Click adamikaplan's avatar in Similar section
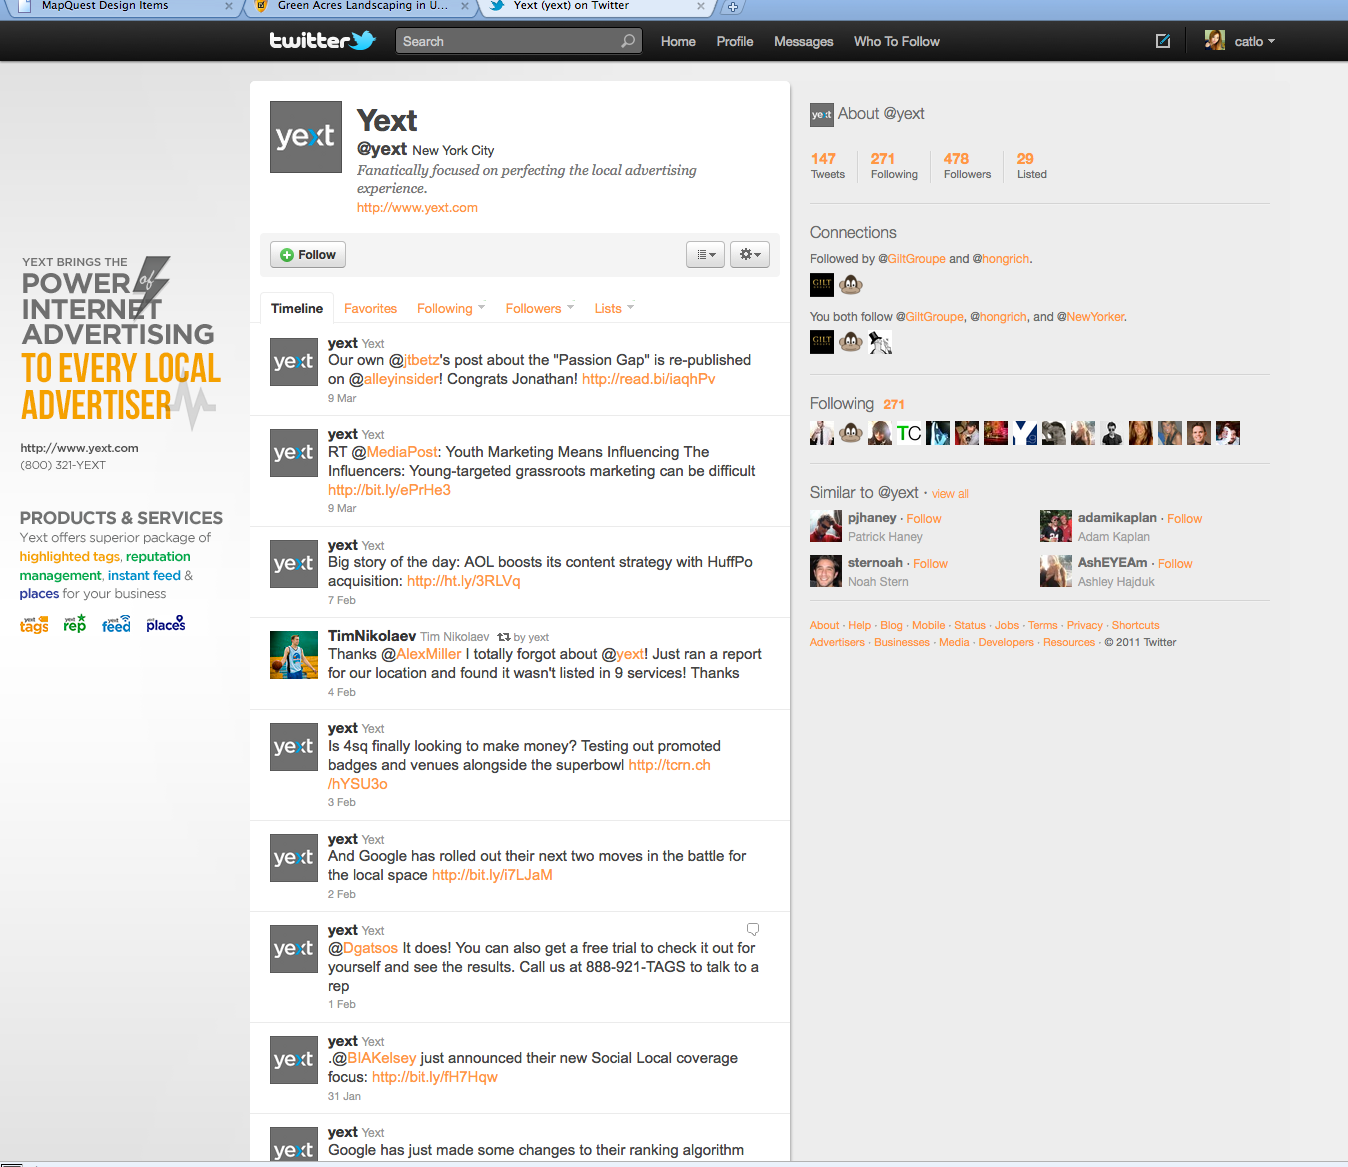The height and width of the screenshot is (1167, 1348). 1056,526
